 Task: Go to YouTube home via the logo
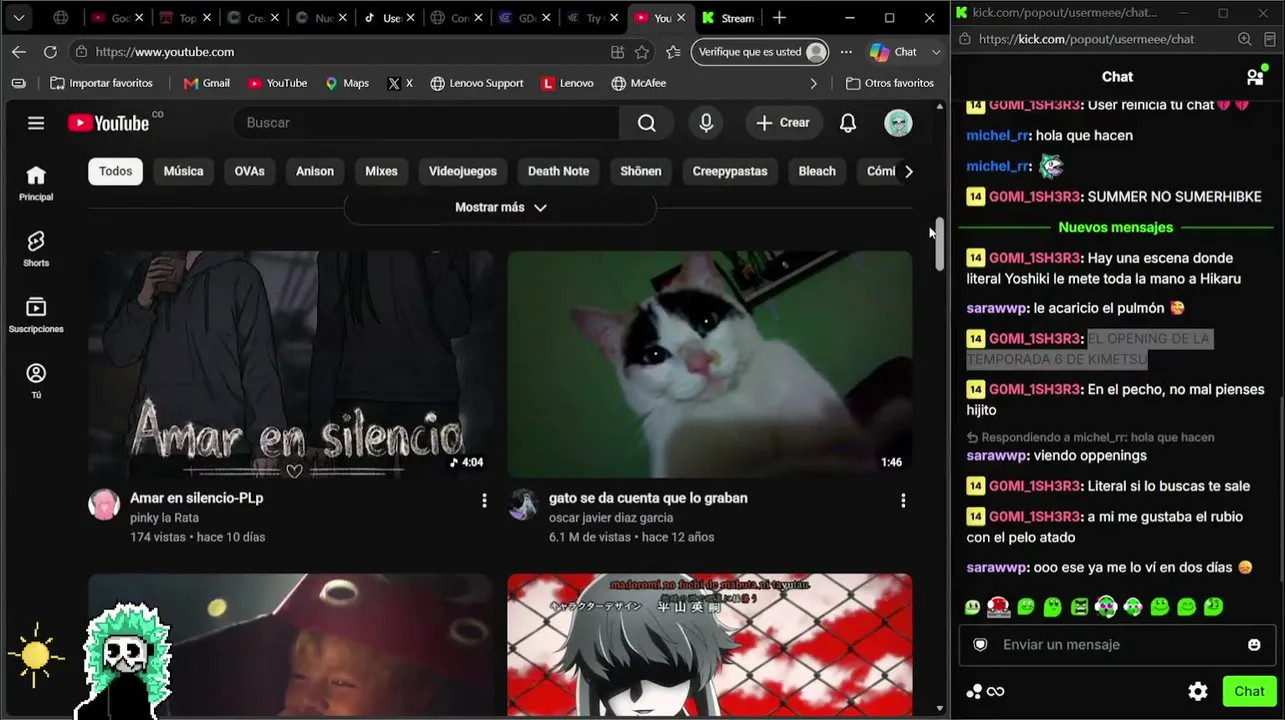coord(108,123)
